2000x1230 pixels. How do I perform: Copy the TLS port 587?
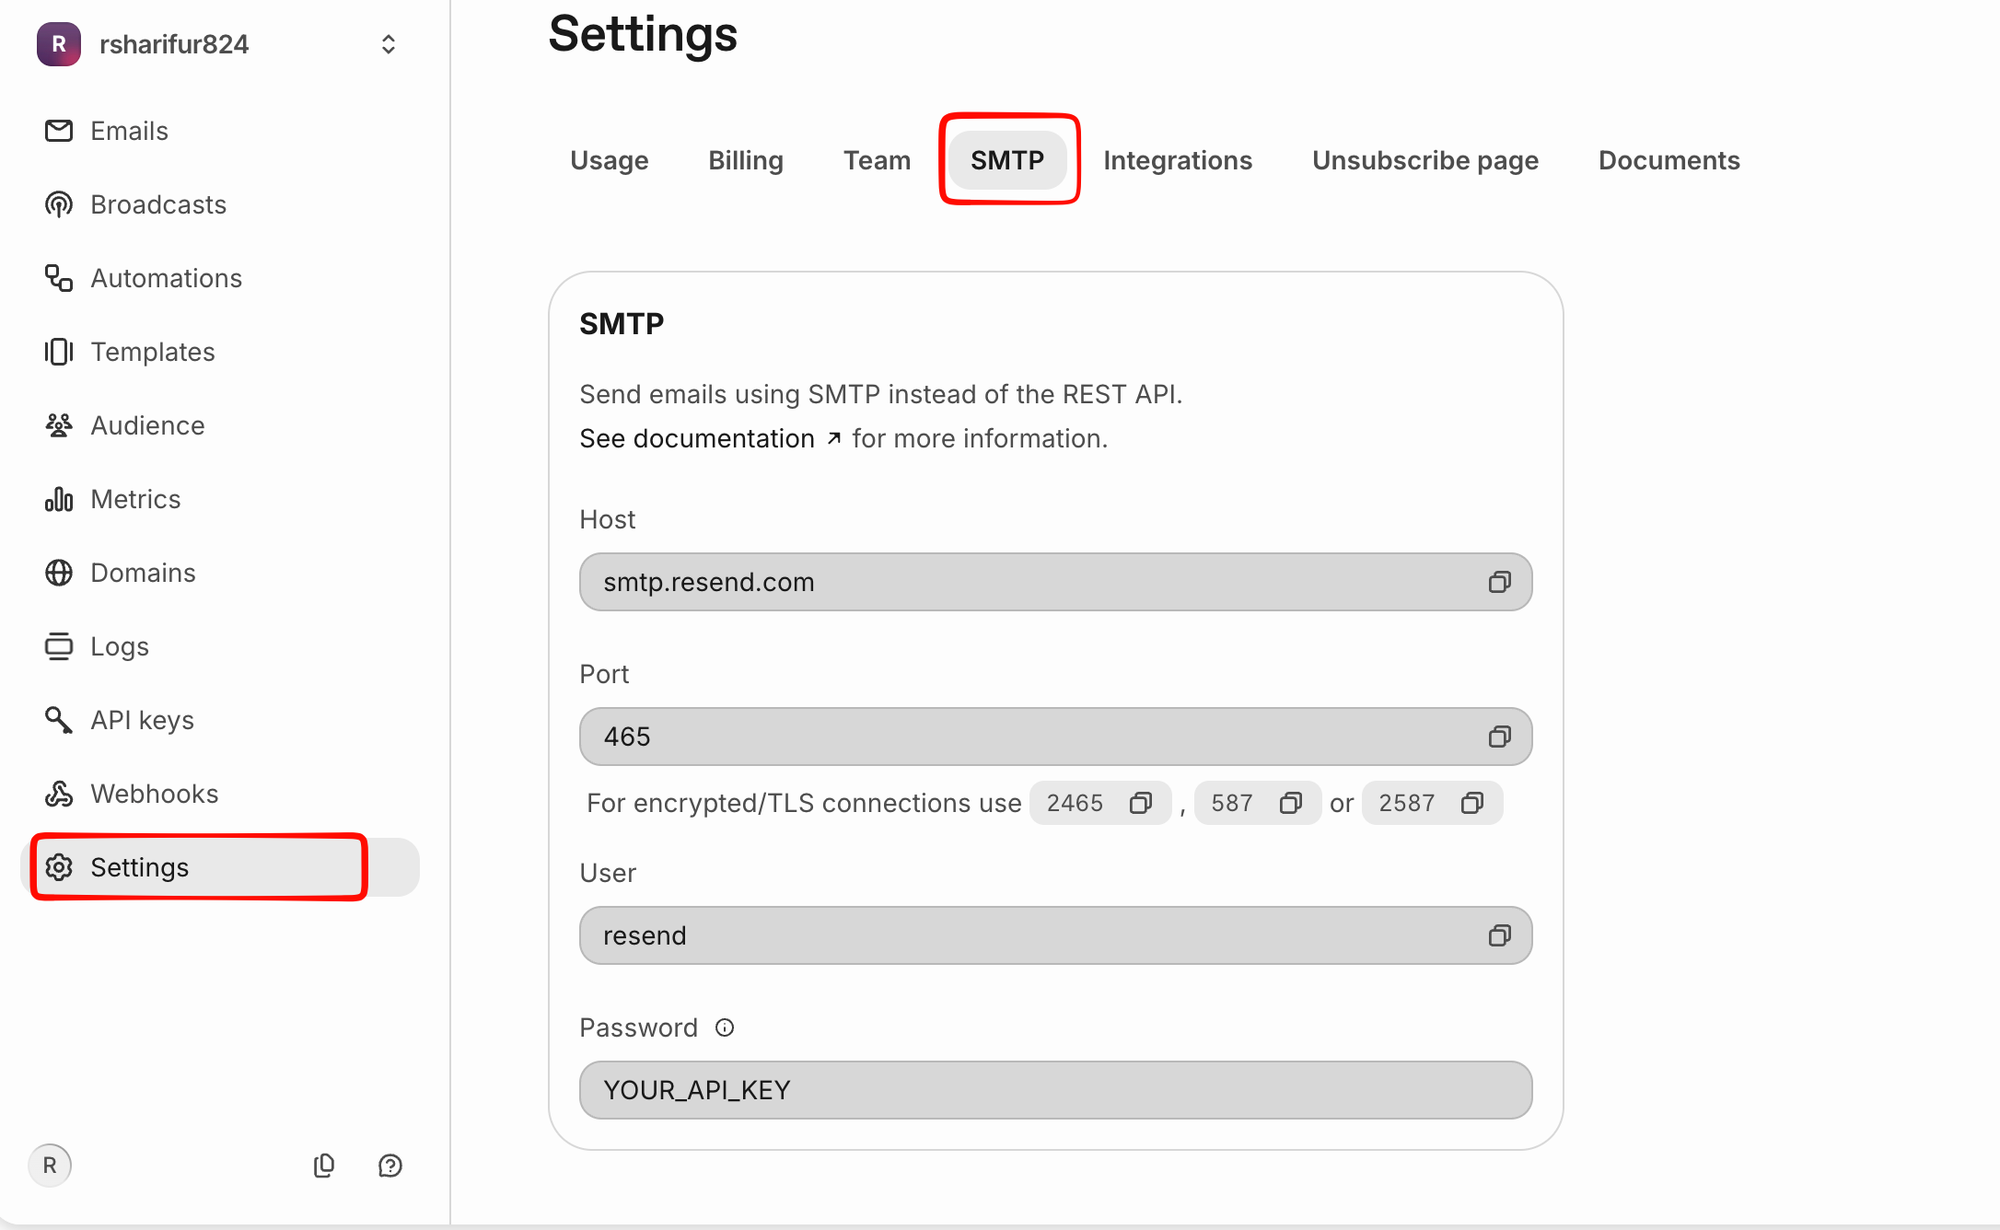coord(1291,803)
